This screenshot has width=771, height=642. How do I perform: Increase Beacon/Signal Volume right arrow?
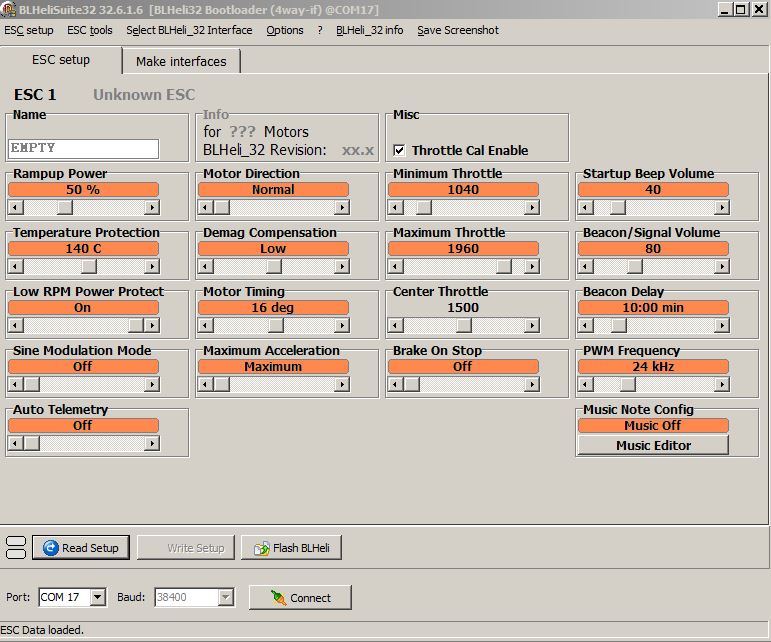(x=721, y=266)
